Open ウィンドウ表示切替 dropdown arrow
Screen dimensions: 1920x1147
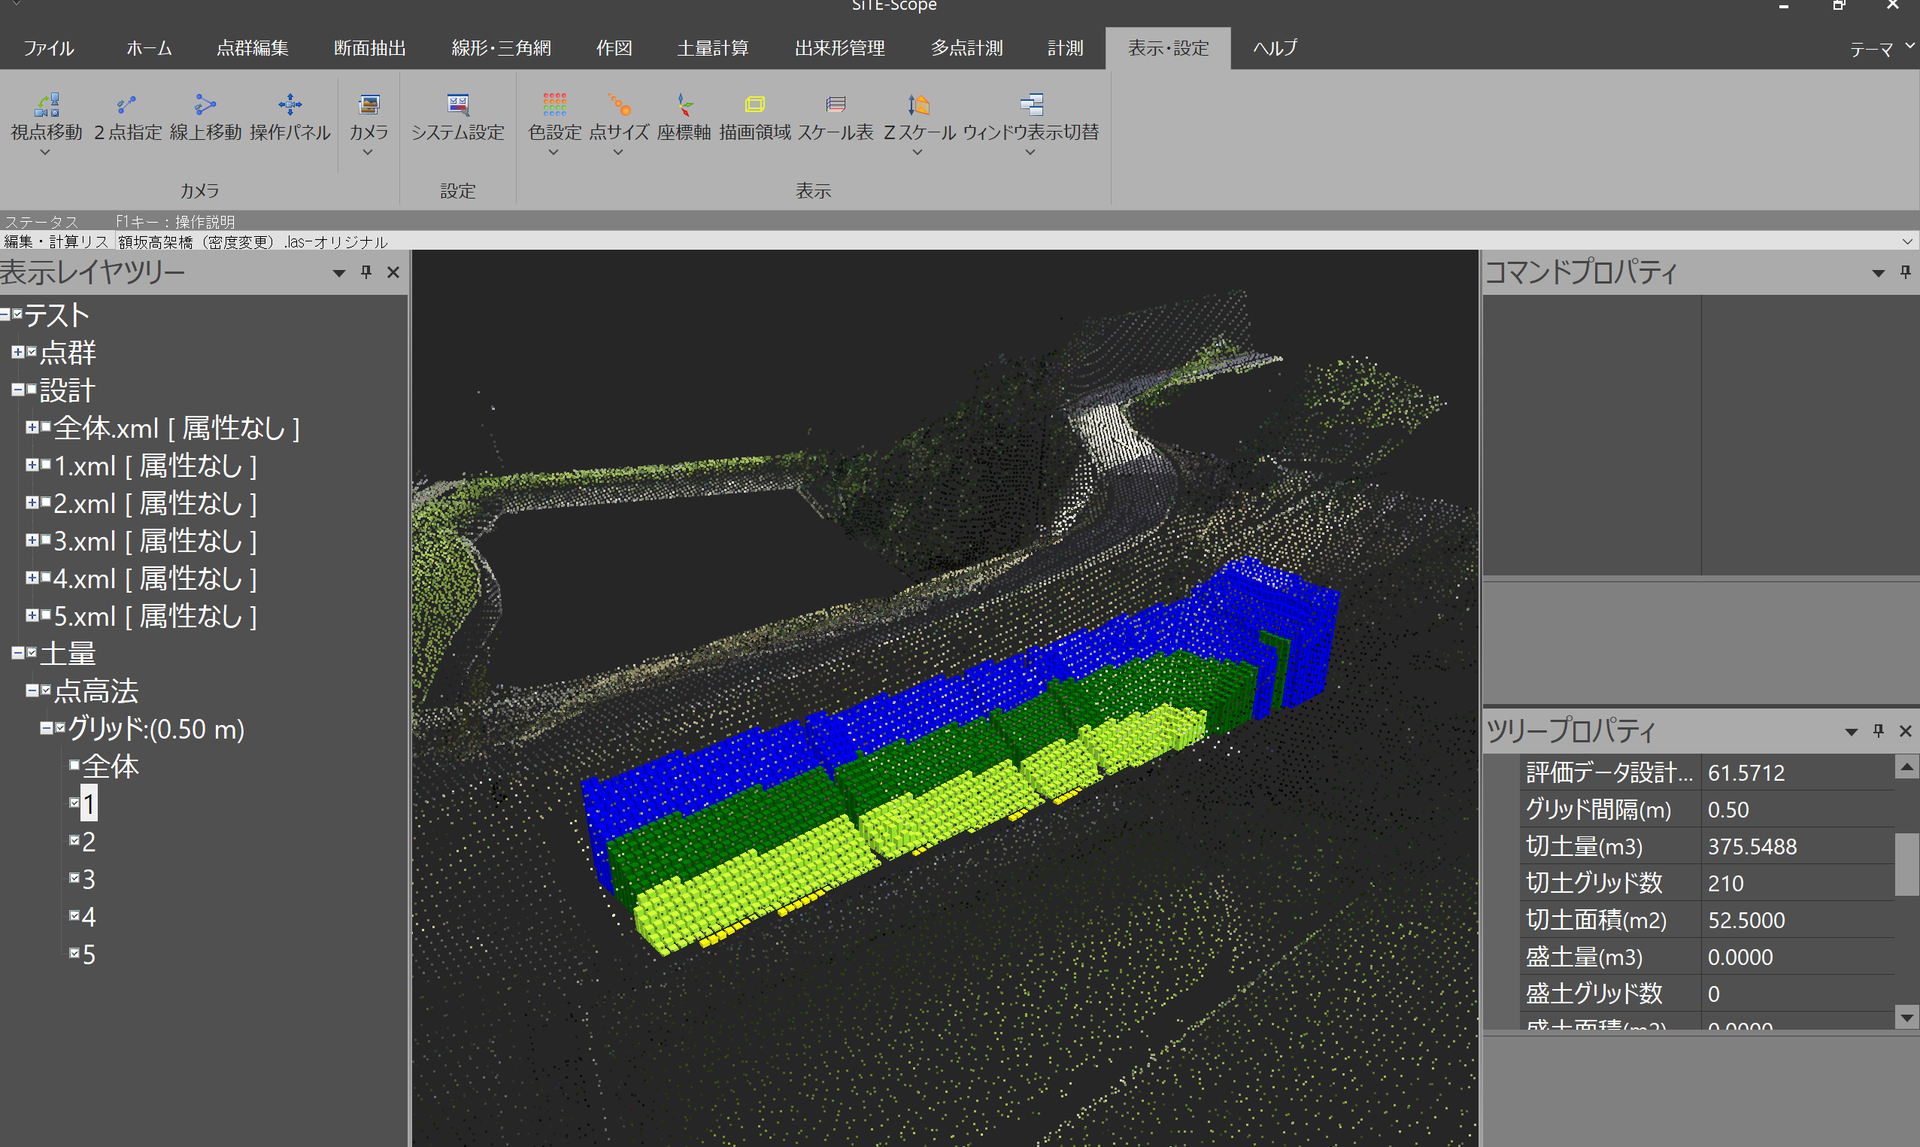pyautogui.click(x=1030, y=153)
